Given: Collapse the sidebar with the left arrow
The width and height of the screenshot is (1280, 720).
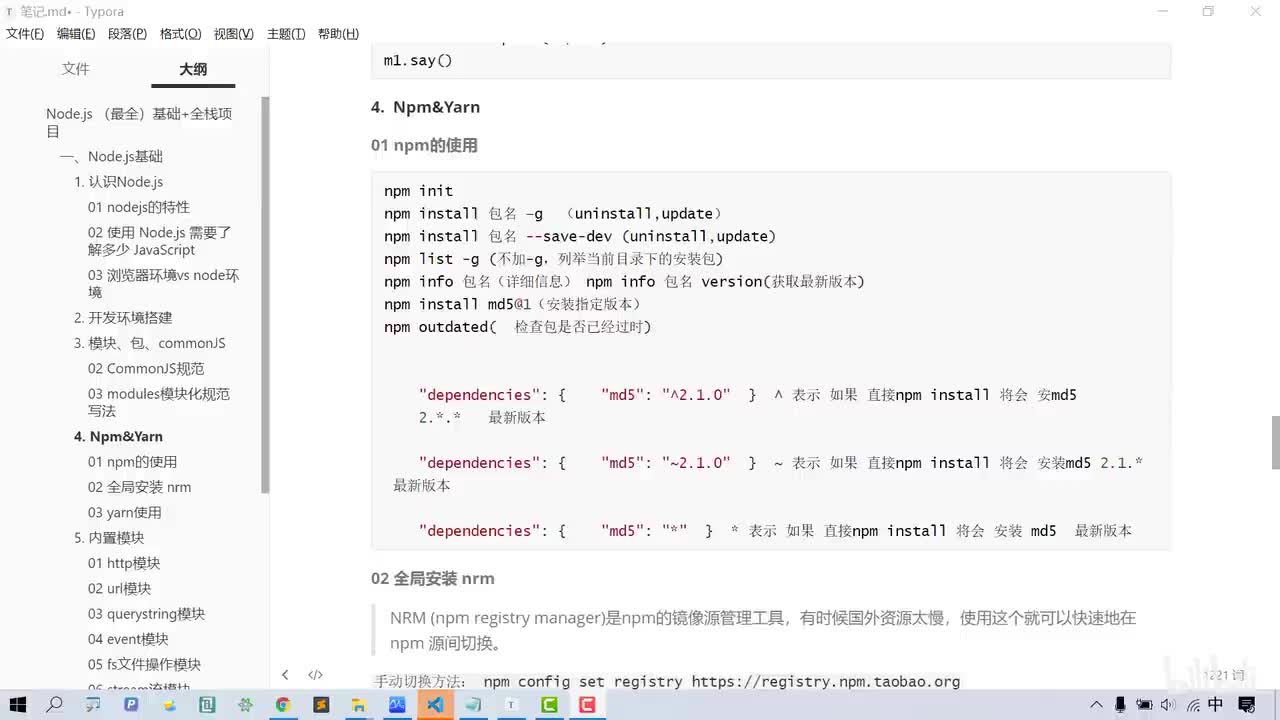Looking at the screenshot, I should point(285,675).
